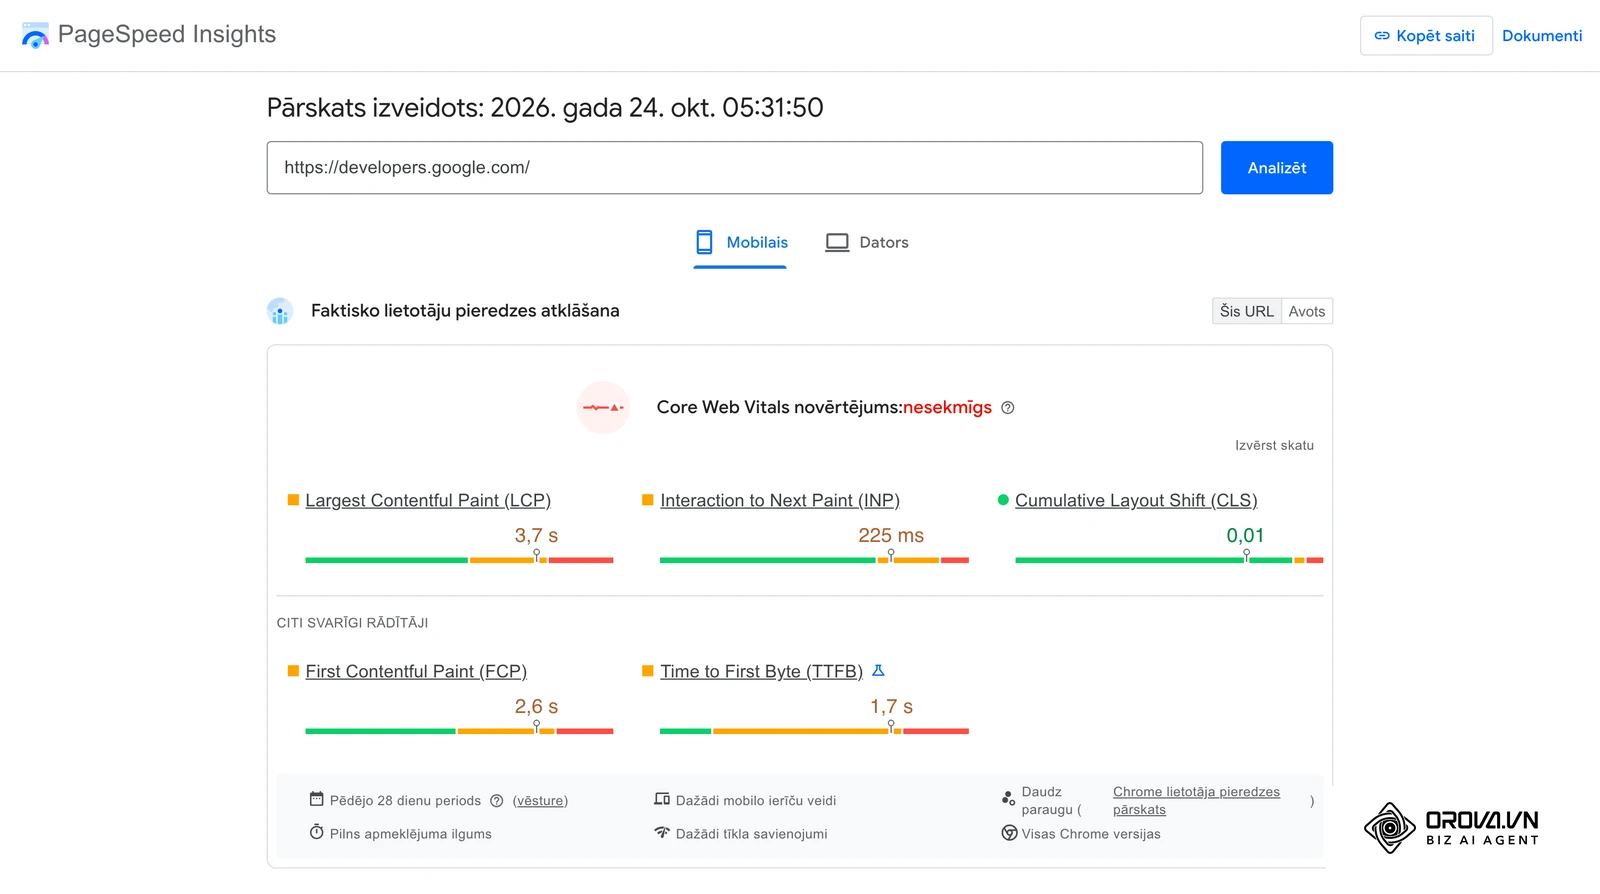Click the Chrome icon for Visas Chrome versijas

[x=1009, y=833]
